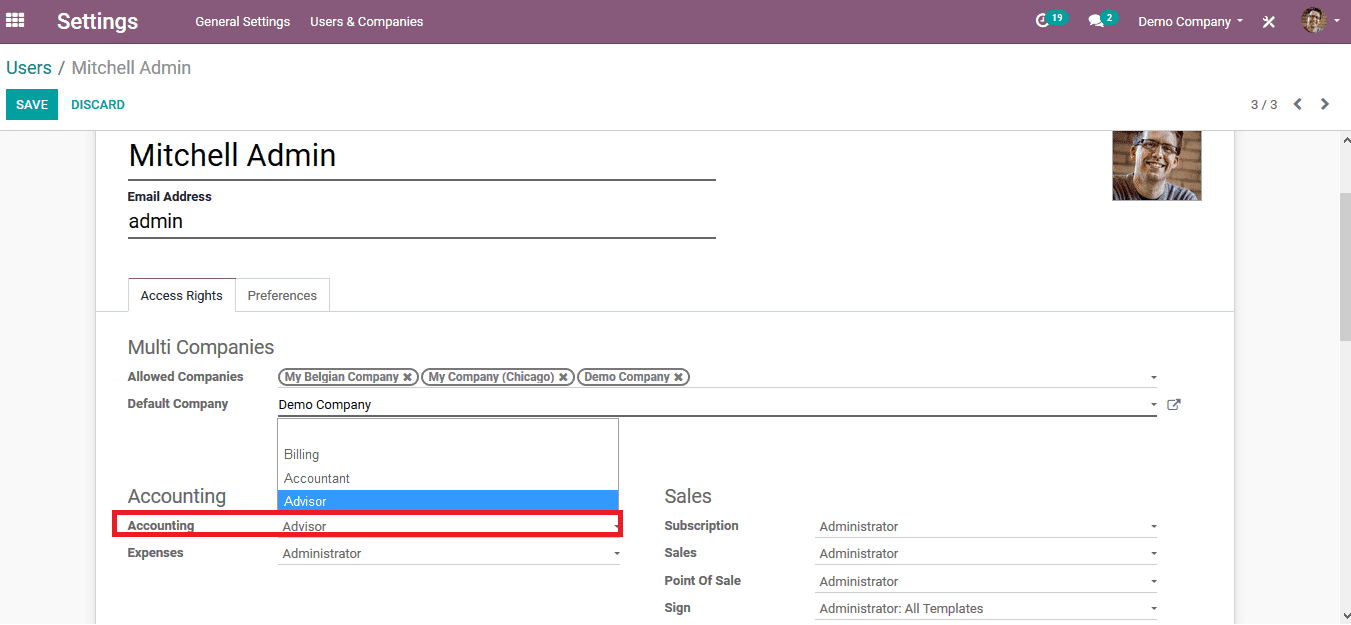Remove My Company (Chicago) tag
This screenshot has width=1351, height=625.
(x=563, y=377)
